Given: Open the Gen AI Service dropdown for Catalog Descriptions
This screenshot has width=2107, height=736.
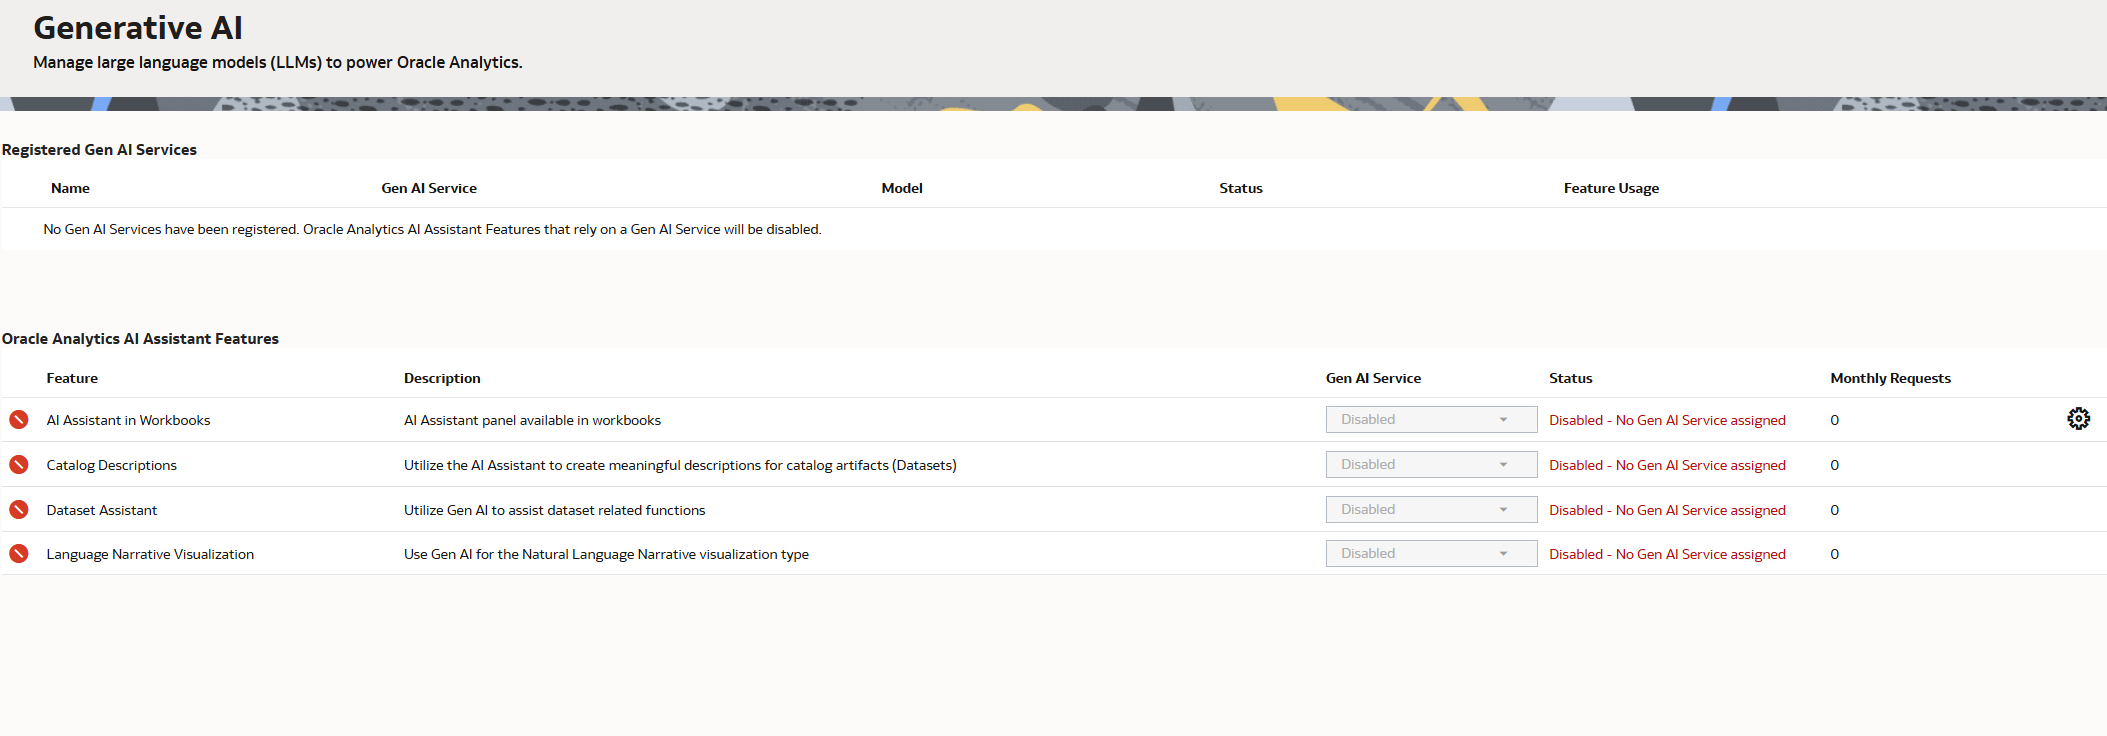Looking at the screenshot, I should click(1431, 464).
